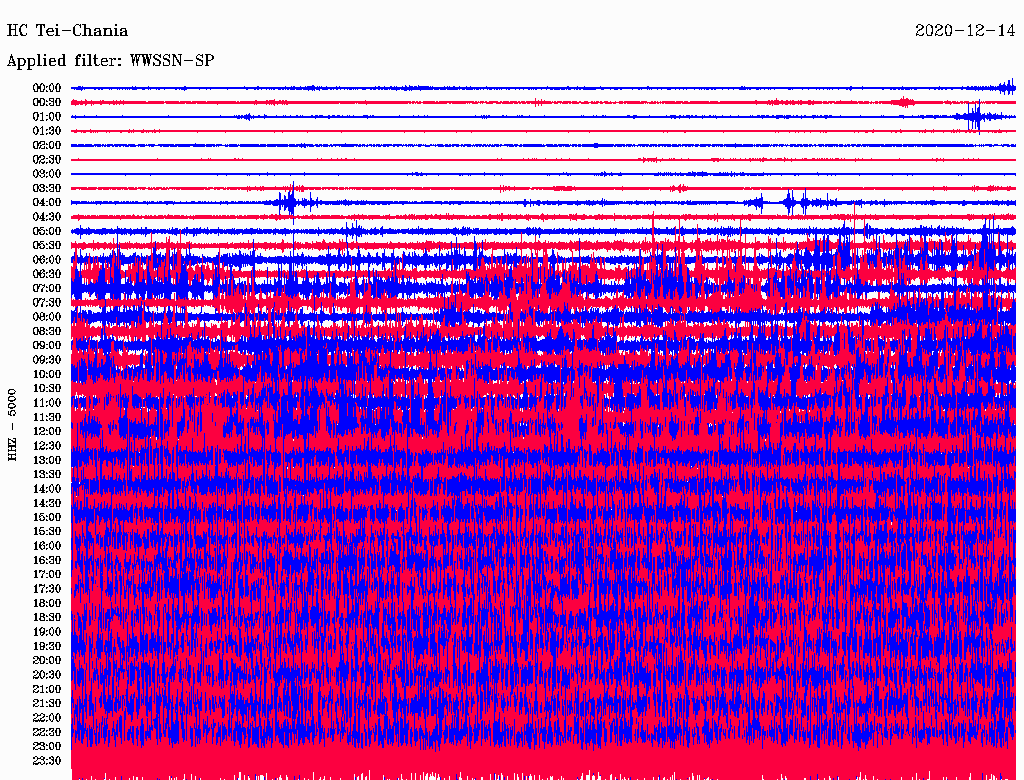Select the 19:30 time label
The image size is (1024, 780).
(47, 646)
